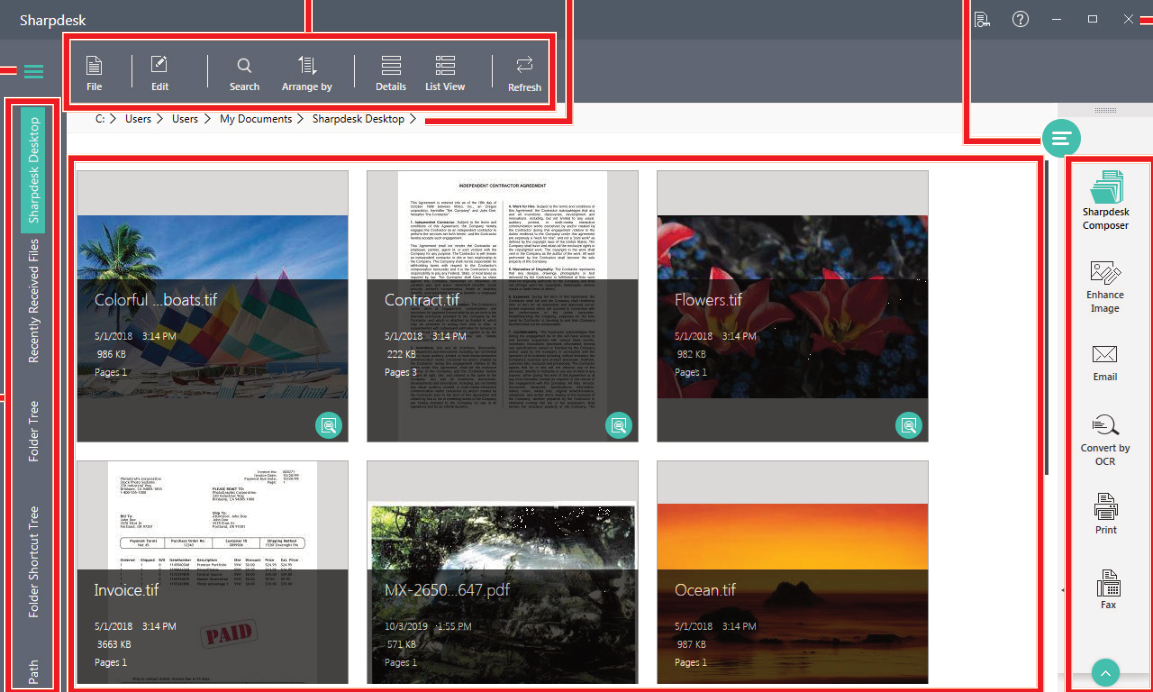Toggle the hamburger menu at left
The image size is (1153, 692).
tap(33, 71)
